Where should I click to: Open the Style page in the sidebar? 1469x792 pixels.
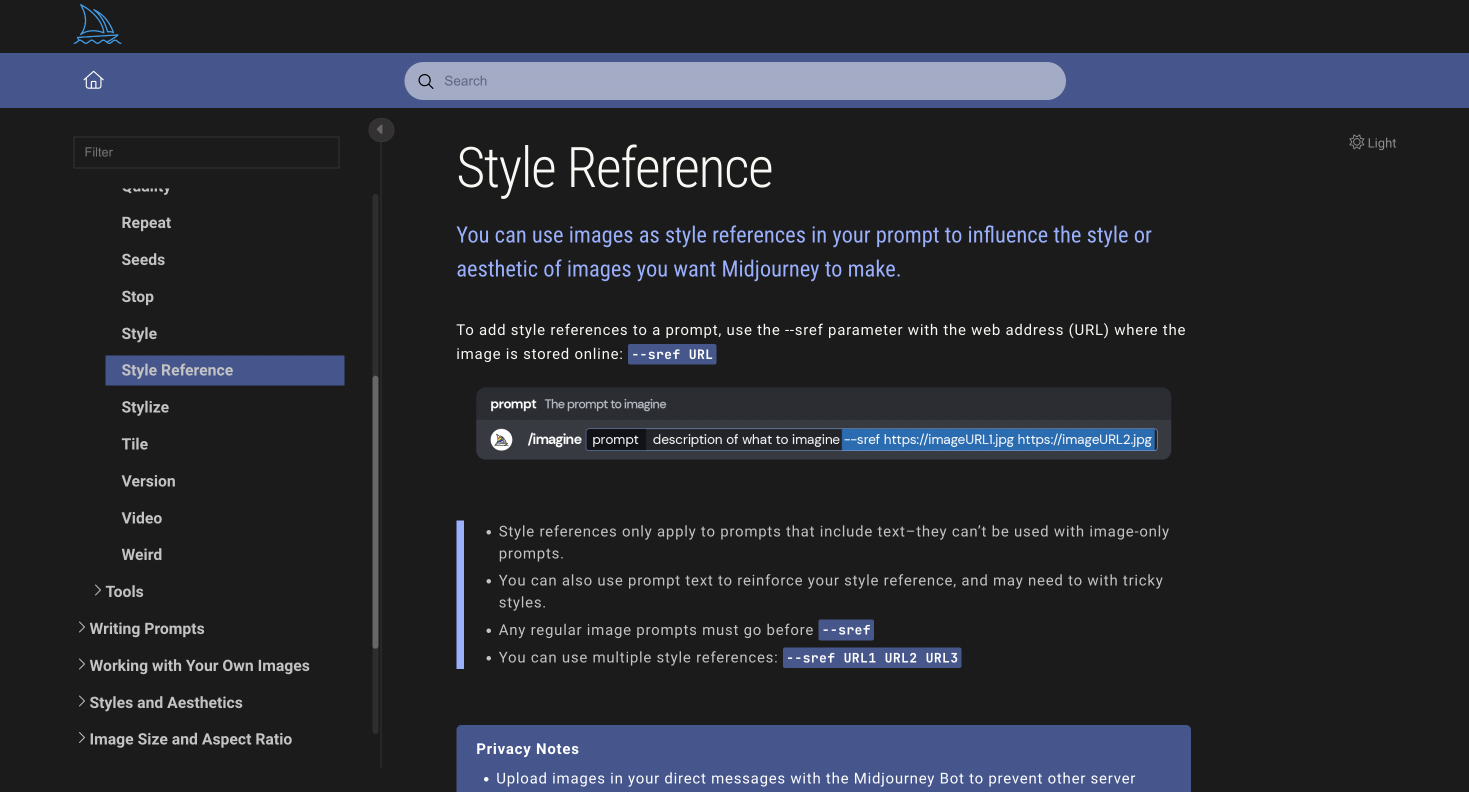[x=139, y=334]
